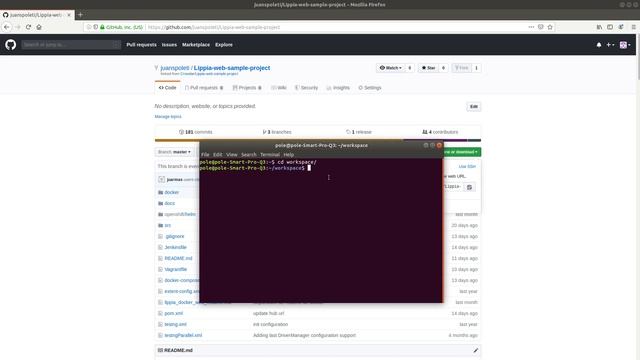640x360 pixels.
Task: Open Projects tab
Action: tap(247, 88)
